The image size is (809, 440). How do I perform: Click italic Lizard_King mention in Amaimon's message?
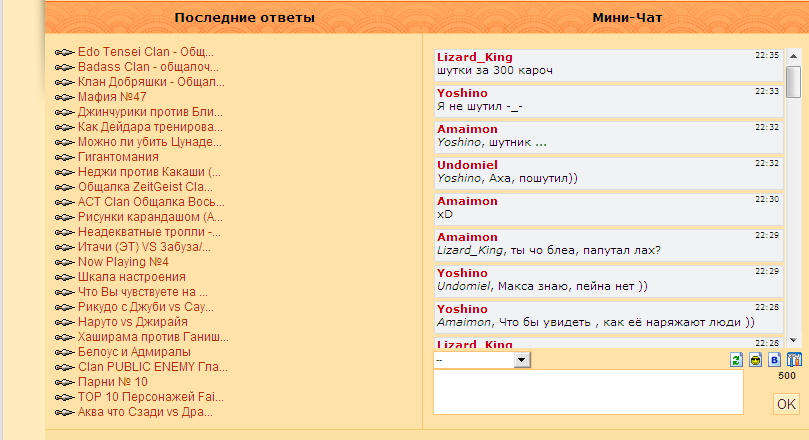[x=470, y=250]
